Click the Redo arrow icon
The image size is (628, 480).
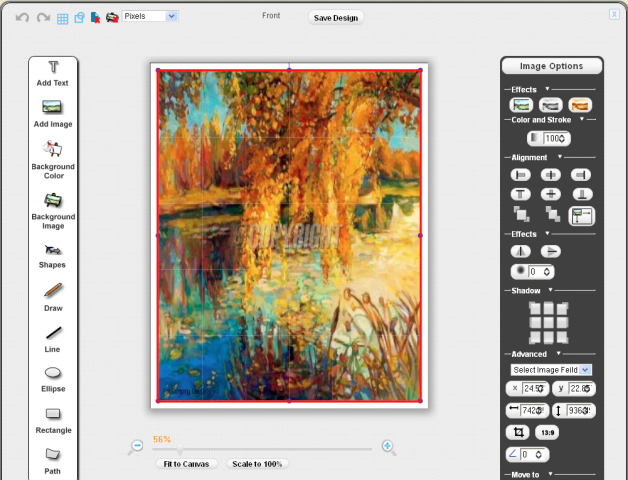(x=43, y=18)
